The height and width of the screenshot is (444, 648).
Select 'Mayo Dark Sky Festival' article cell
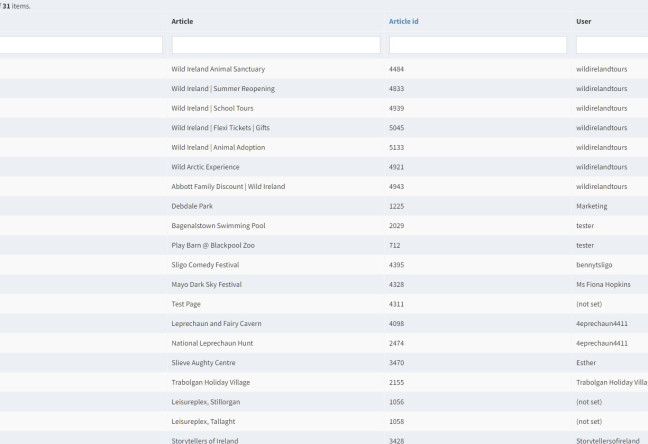(207, 284)
